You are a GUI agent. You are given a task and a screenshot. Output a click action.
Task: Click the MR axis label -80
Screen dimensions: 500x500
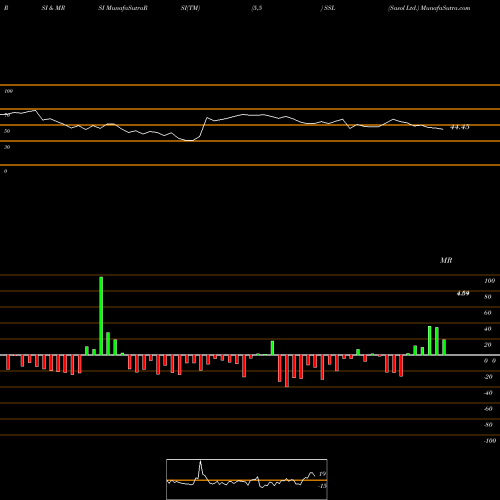pyautogui.click(x=488, y=425)
